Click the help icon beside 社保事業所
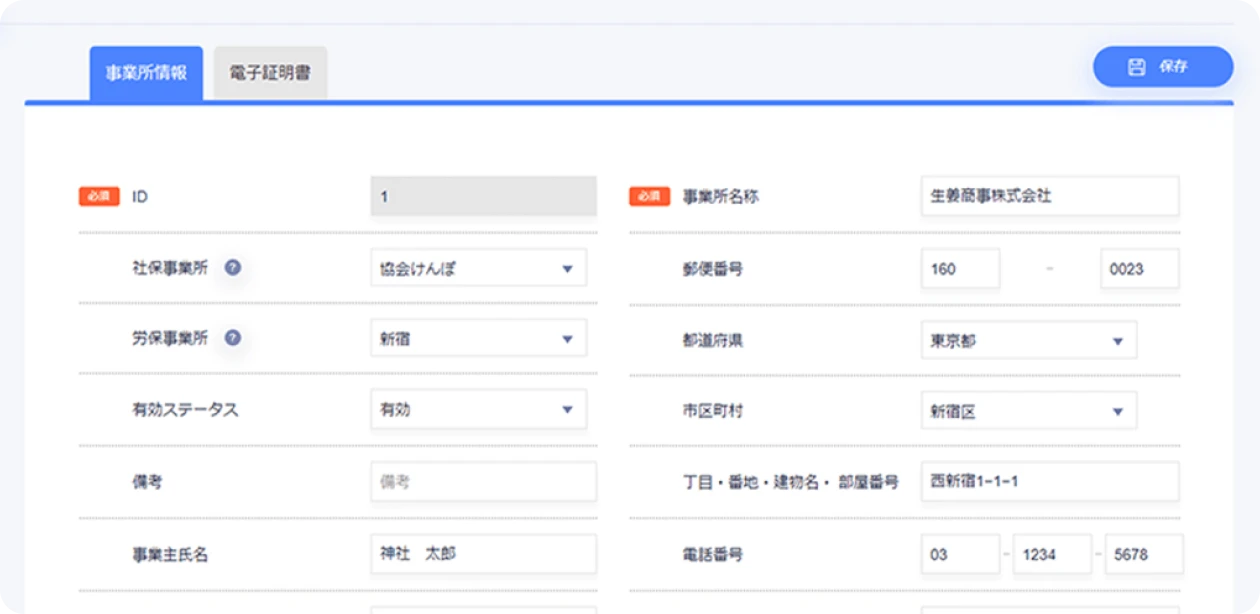The width and height of the screenshot is (1260, 614). tap(233, 268)
